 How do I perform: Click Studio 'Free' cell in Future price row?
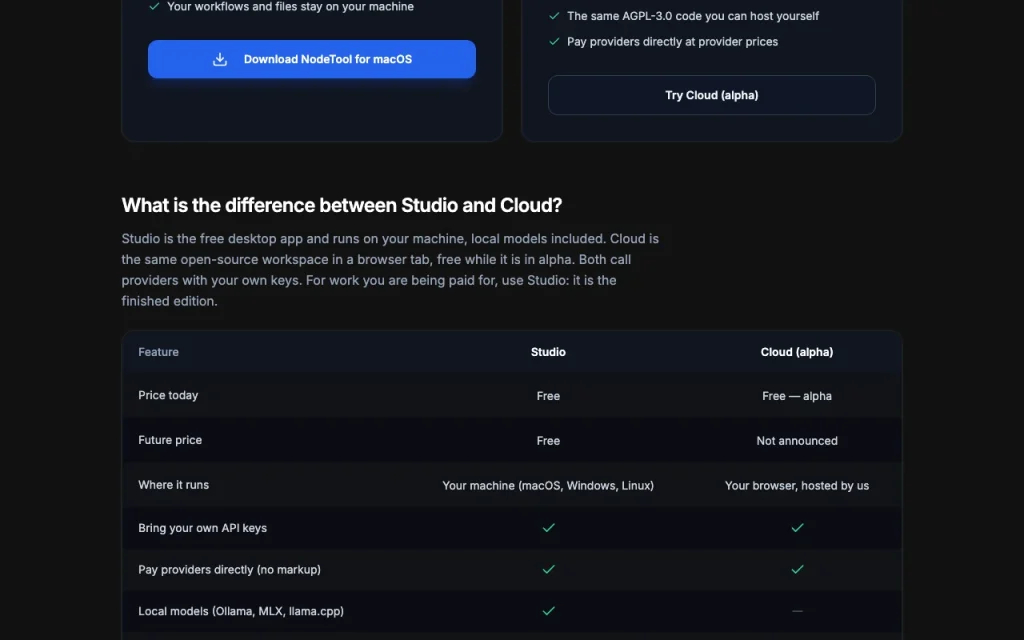548,441
